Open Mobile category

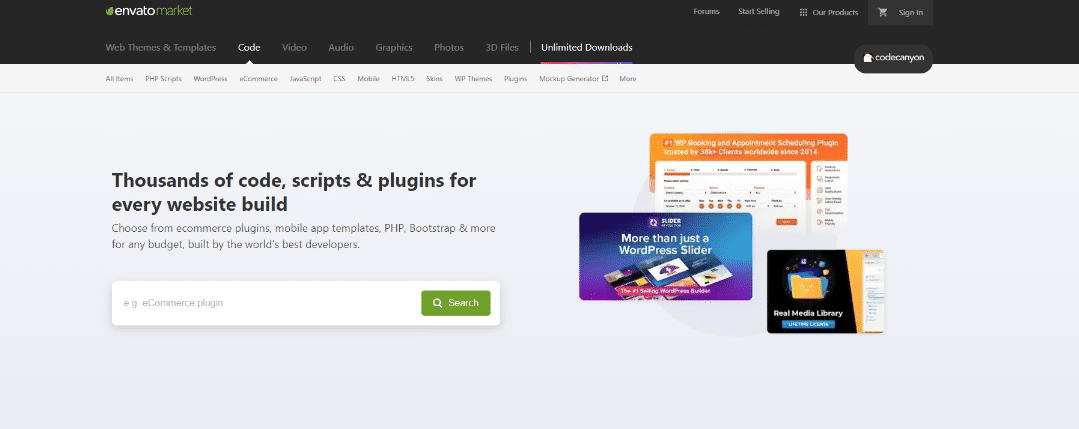(x=368, y=79)
